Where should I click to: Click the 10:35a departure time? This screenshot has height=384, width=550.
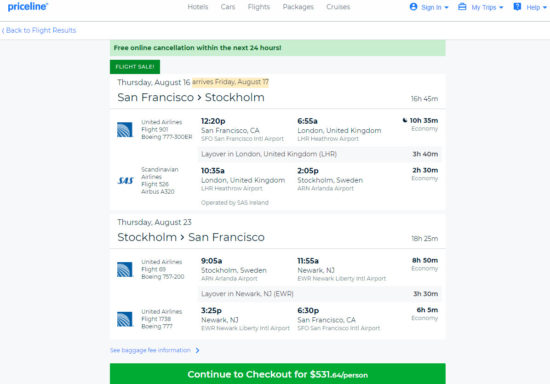coord(213,171)
